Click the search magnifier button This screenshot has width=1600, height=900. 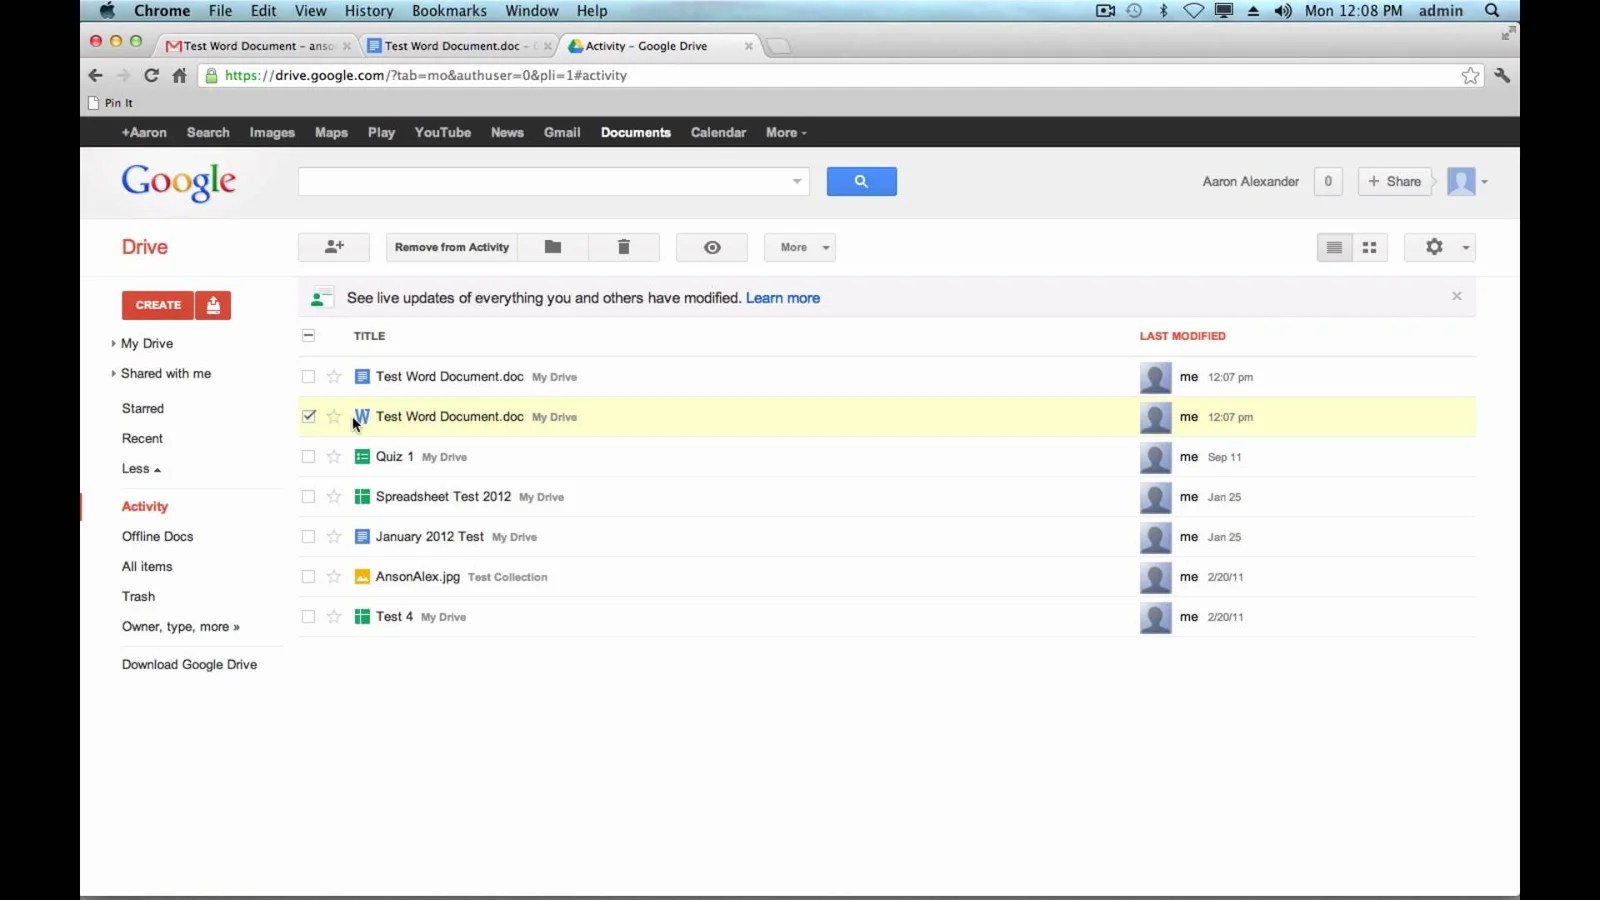(861, 181)
